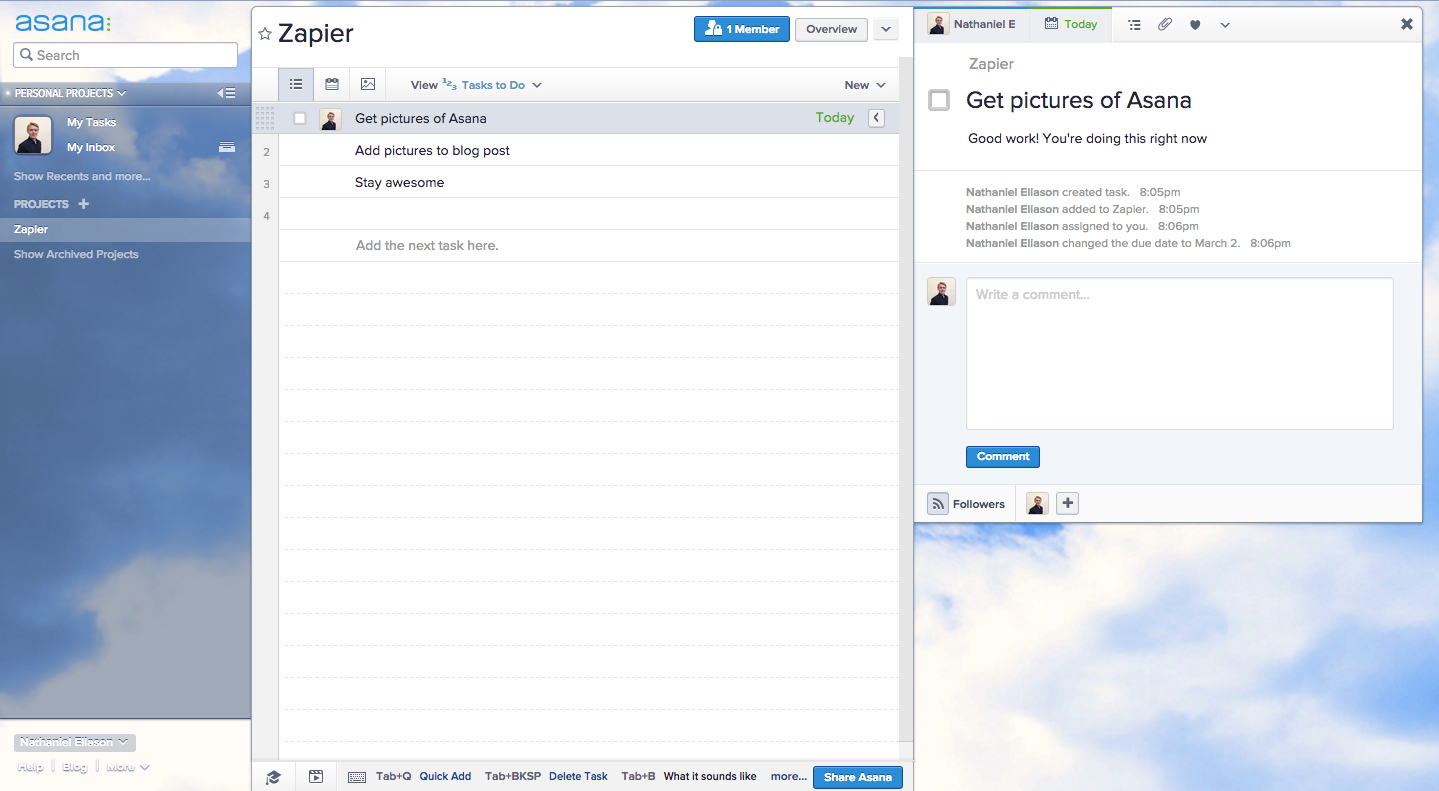Expand Personal Projects workspace menu

[x=70, y=93]
